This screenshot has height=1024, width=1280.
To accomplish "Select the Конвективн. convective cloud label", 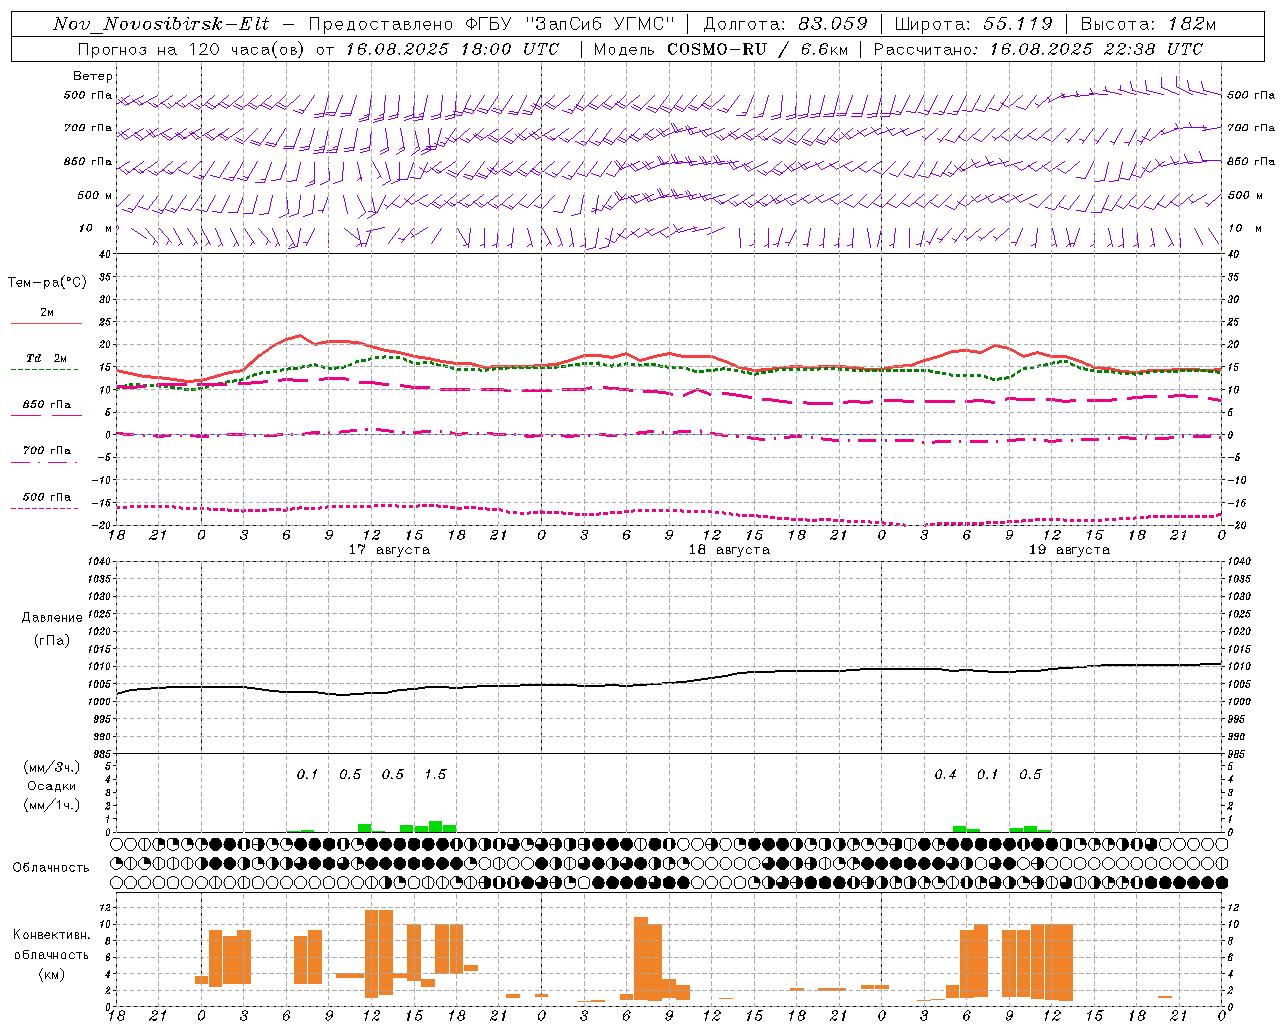I will point(52,935).
